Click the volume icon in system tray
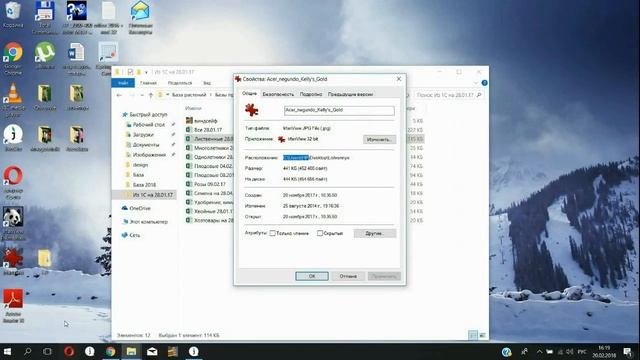Image resolution: width=640 pixels, height=360 pixels. coord(570,351)
